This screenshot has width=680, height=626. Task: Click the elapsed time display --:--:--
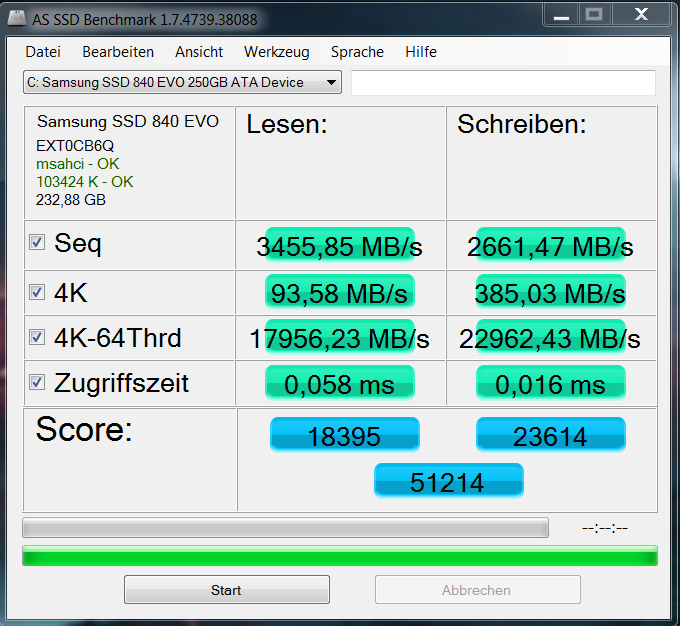pyautogui.click(x=605, y=528)
